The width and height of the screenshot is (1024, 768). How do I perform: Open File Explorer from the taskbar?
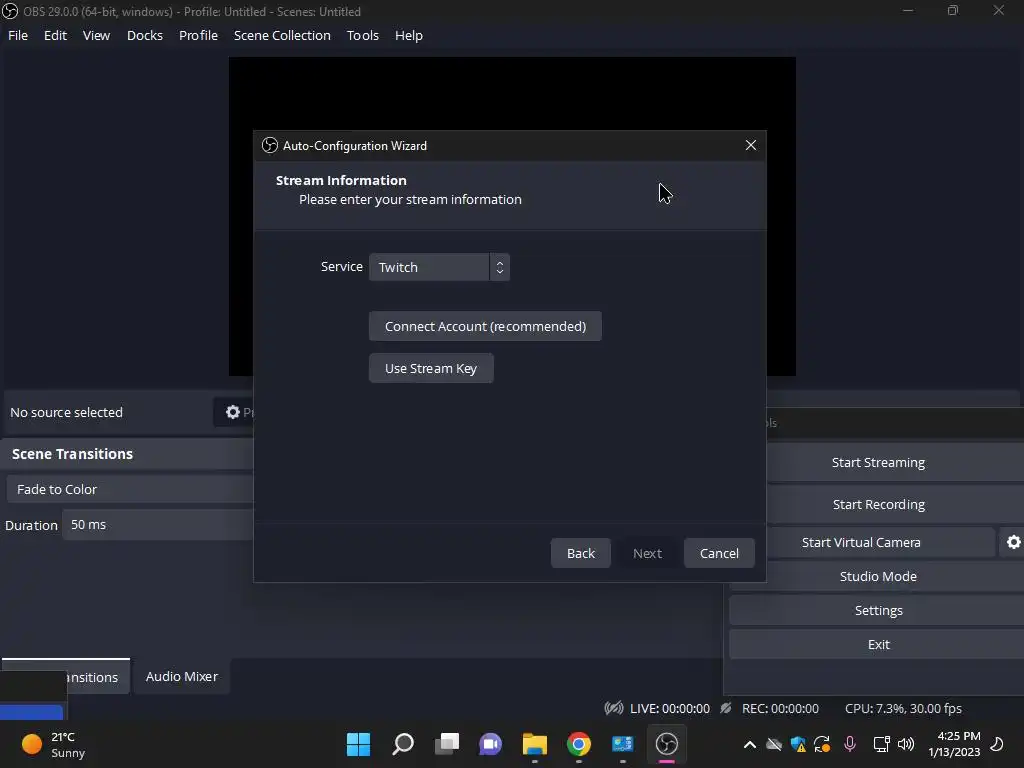pos(534,744)
